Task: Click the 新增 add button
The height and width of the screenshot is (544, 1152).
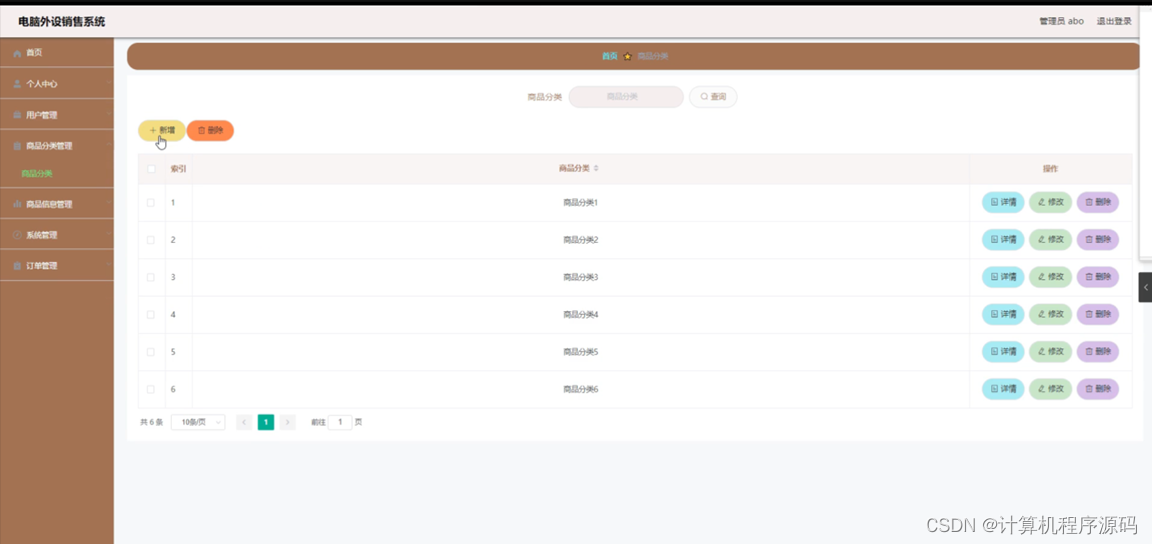Action: coord(162,130)
